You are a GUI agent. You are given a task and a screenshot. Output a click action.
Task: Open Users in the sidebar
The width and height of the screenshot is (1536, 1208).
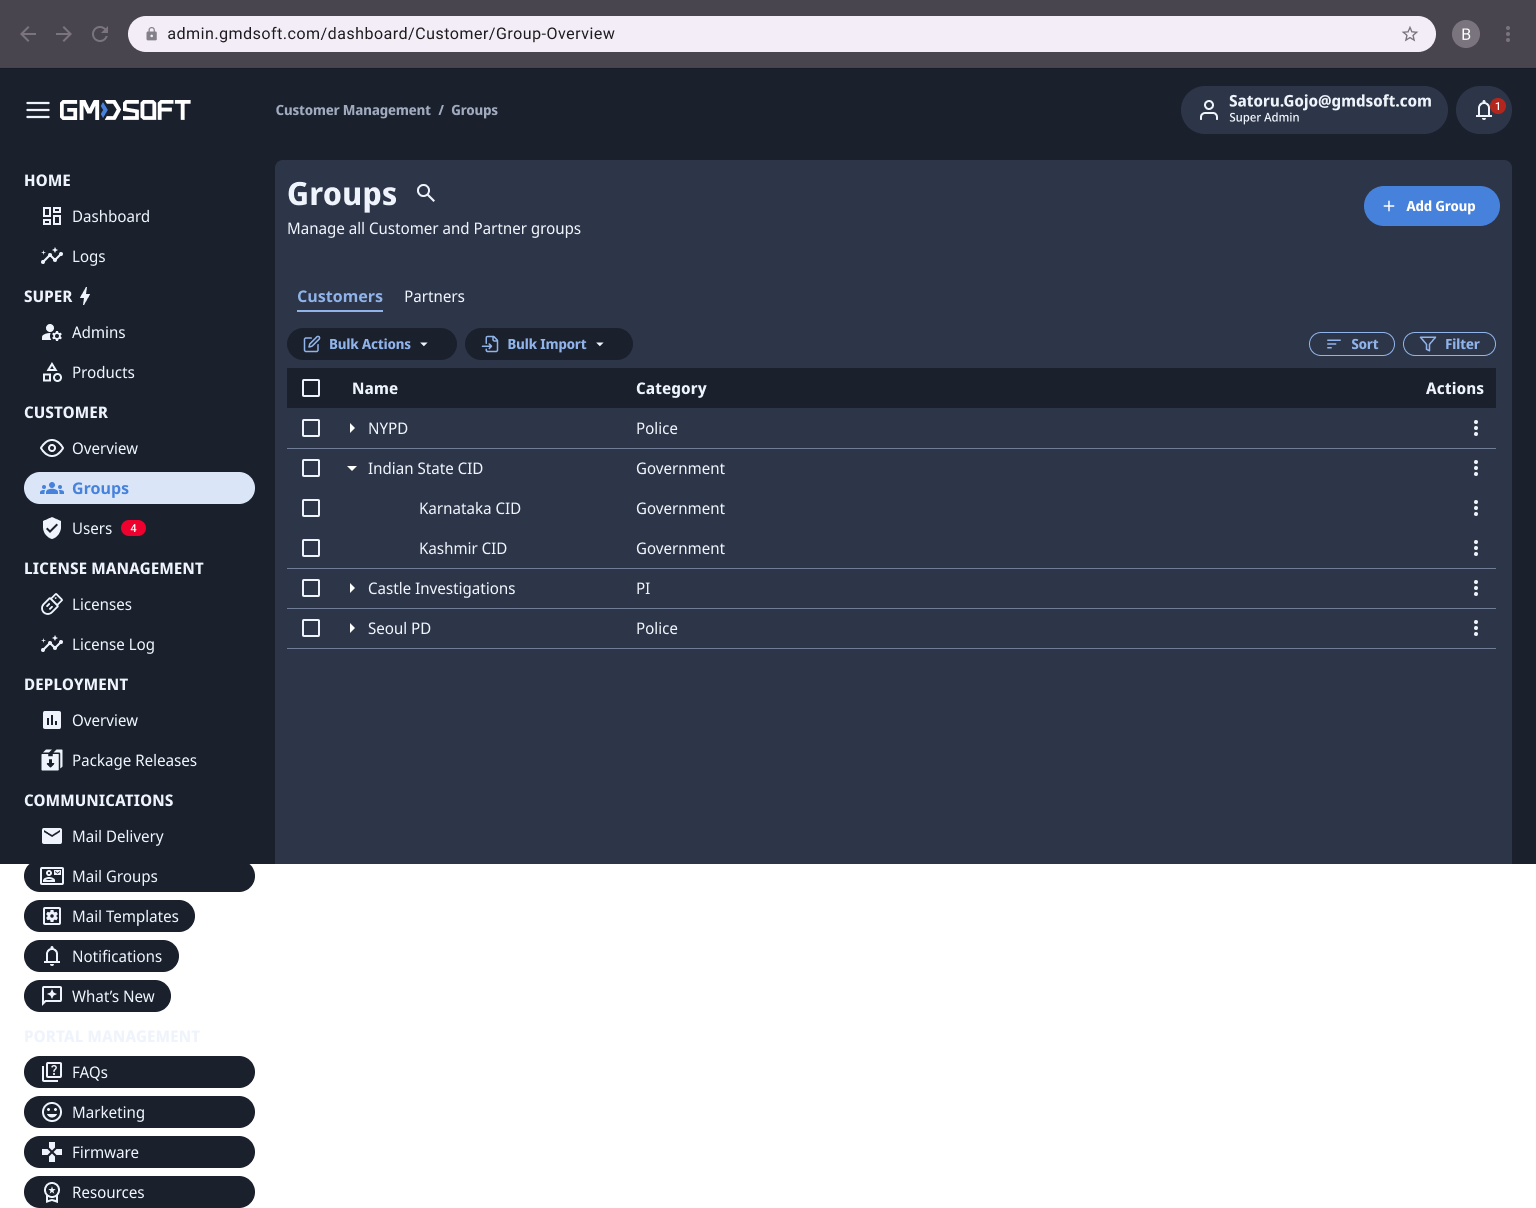pyautogui.click(x=139, y=528)
